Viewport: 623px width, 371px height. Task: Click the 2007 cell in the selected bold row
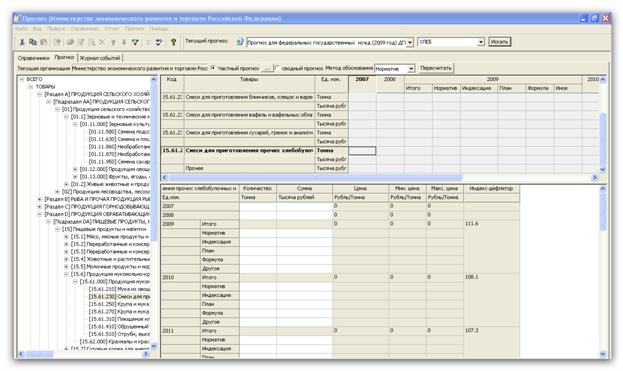click(x=362, y=151)
